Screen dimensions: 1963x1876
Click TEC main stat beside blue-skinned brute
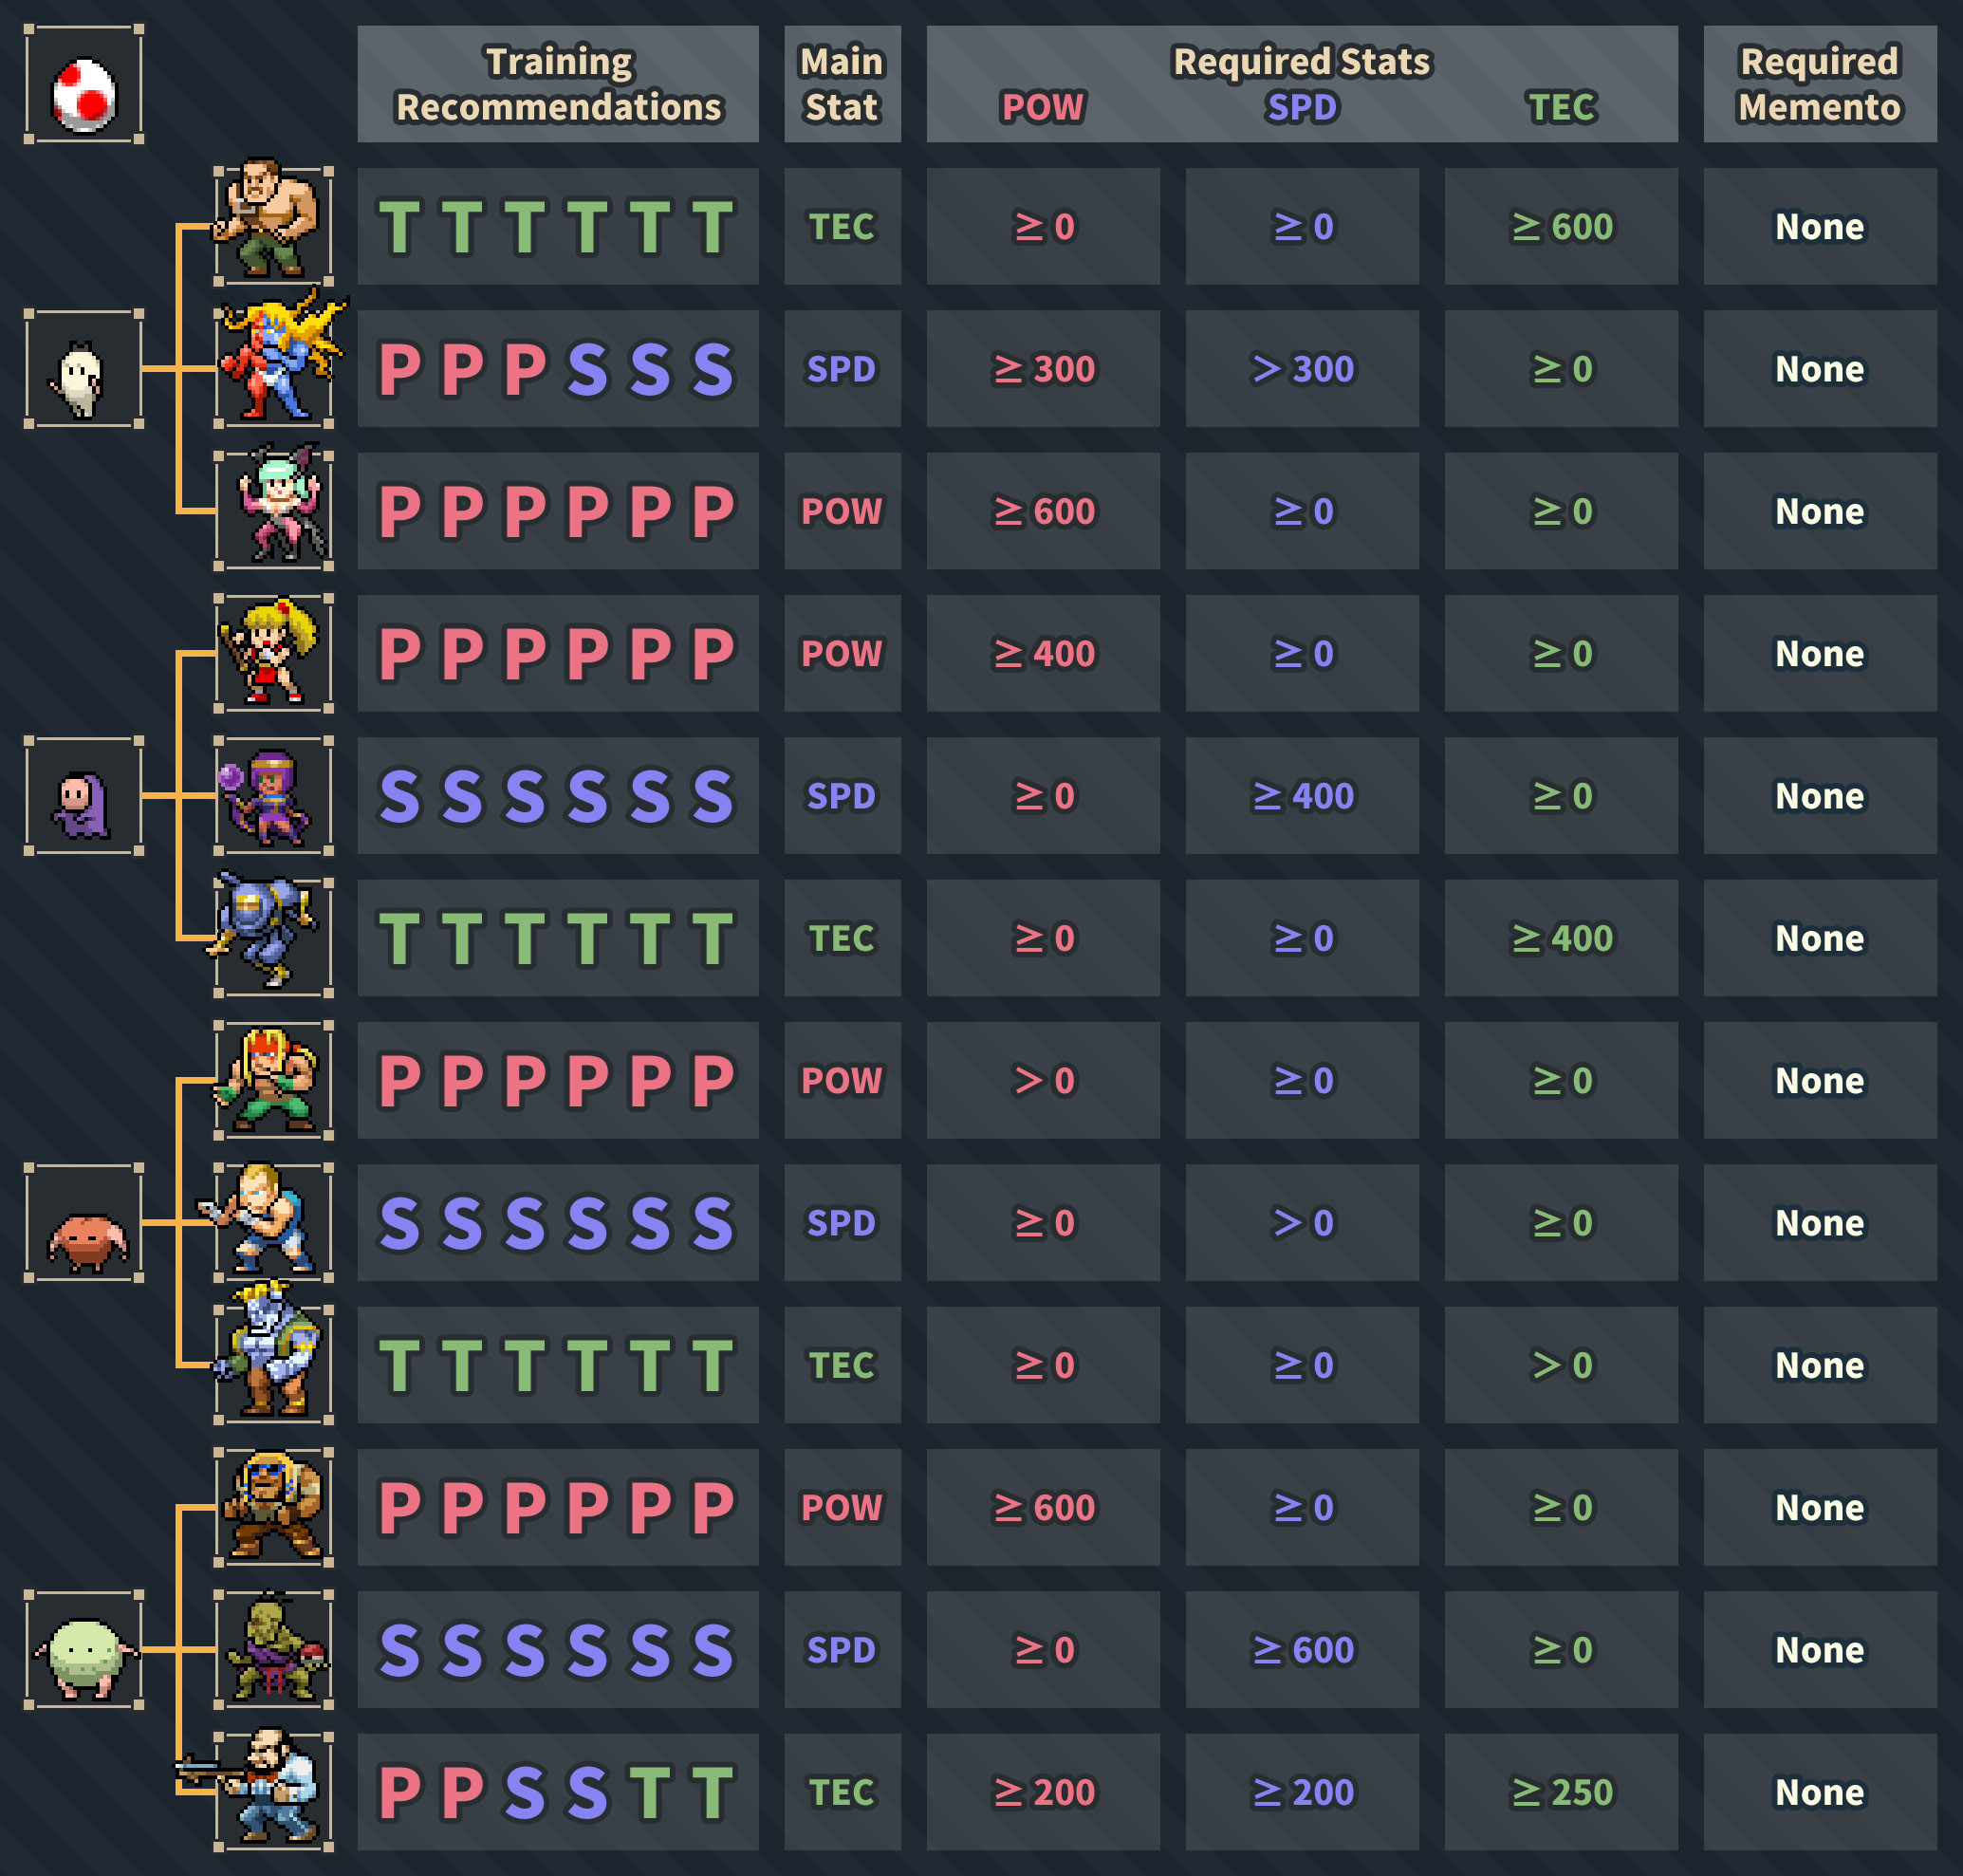[x=842, y=1365]
